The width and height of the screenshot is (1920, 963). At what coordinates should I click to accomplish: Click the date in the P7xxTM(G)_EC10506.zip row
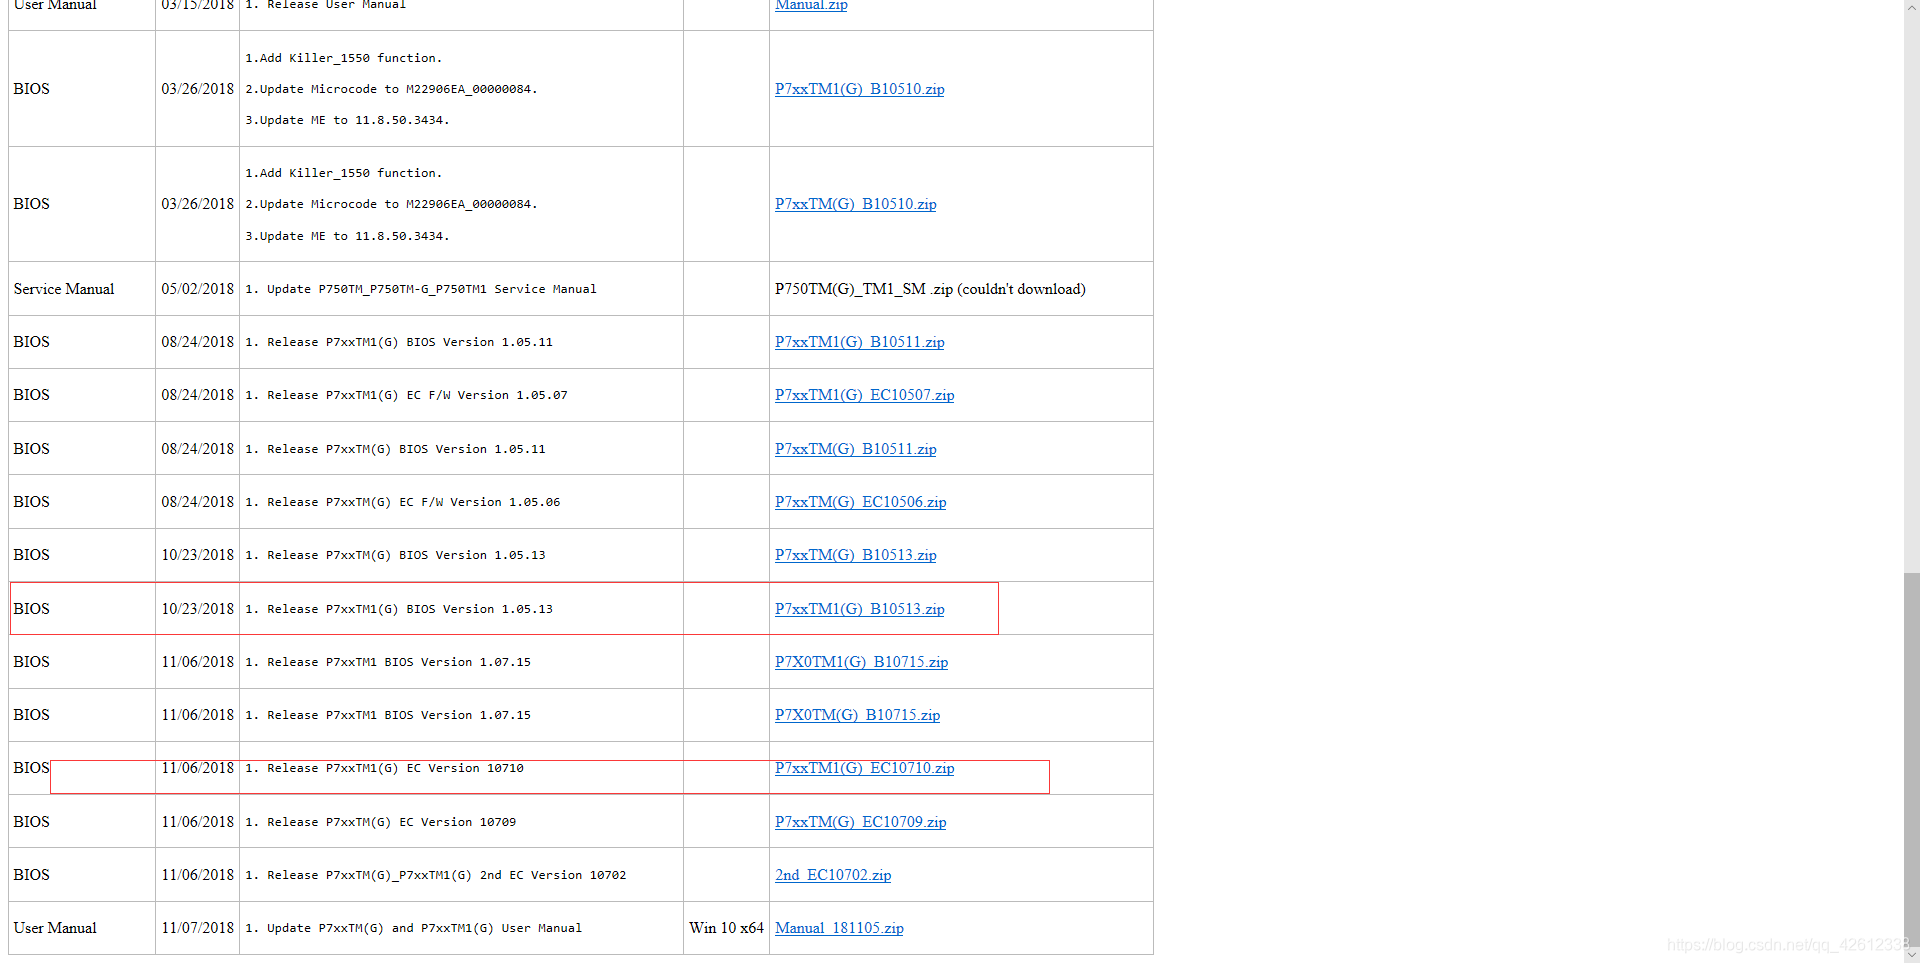click(x=197, y=502)
